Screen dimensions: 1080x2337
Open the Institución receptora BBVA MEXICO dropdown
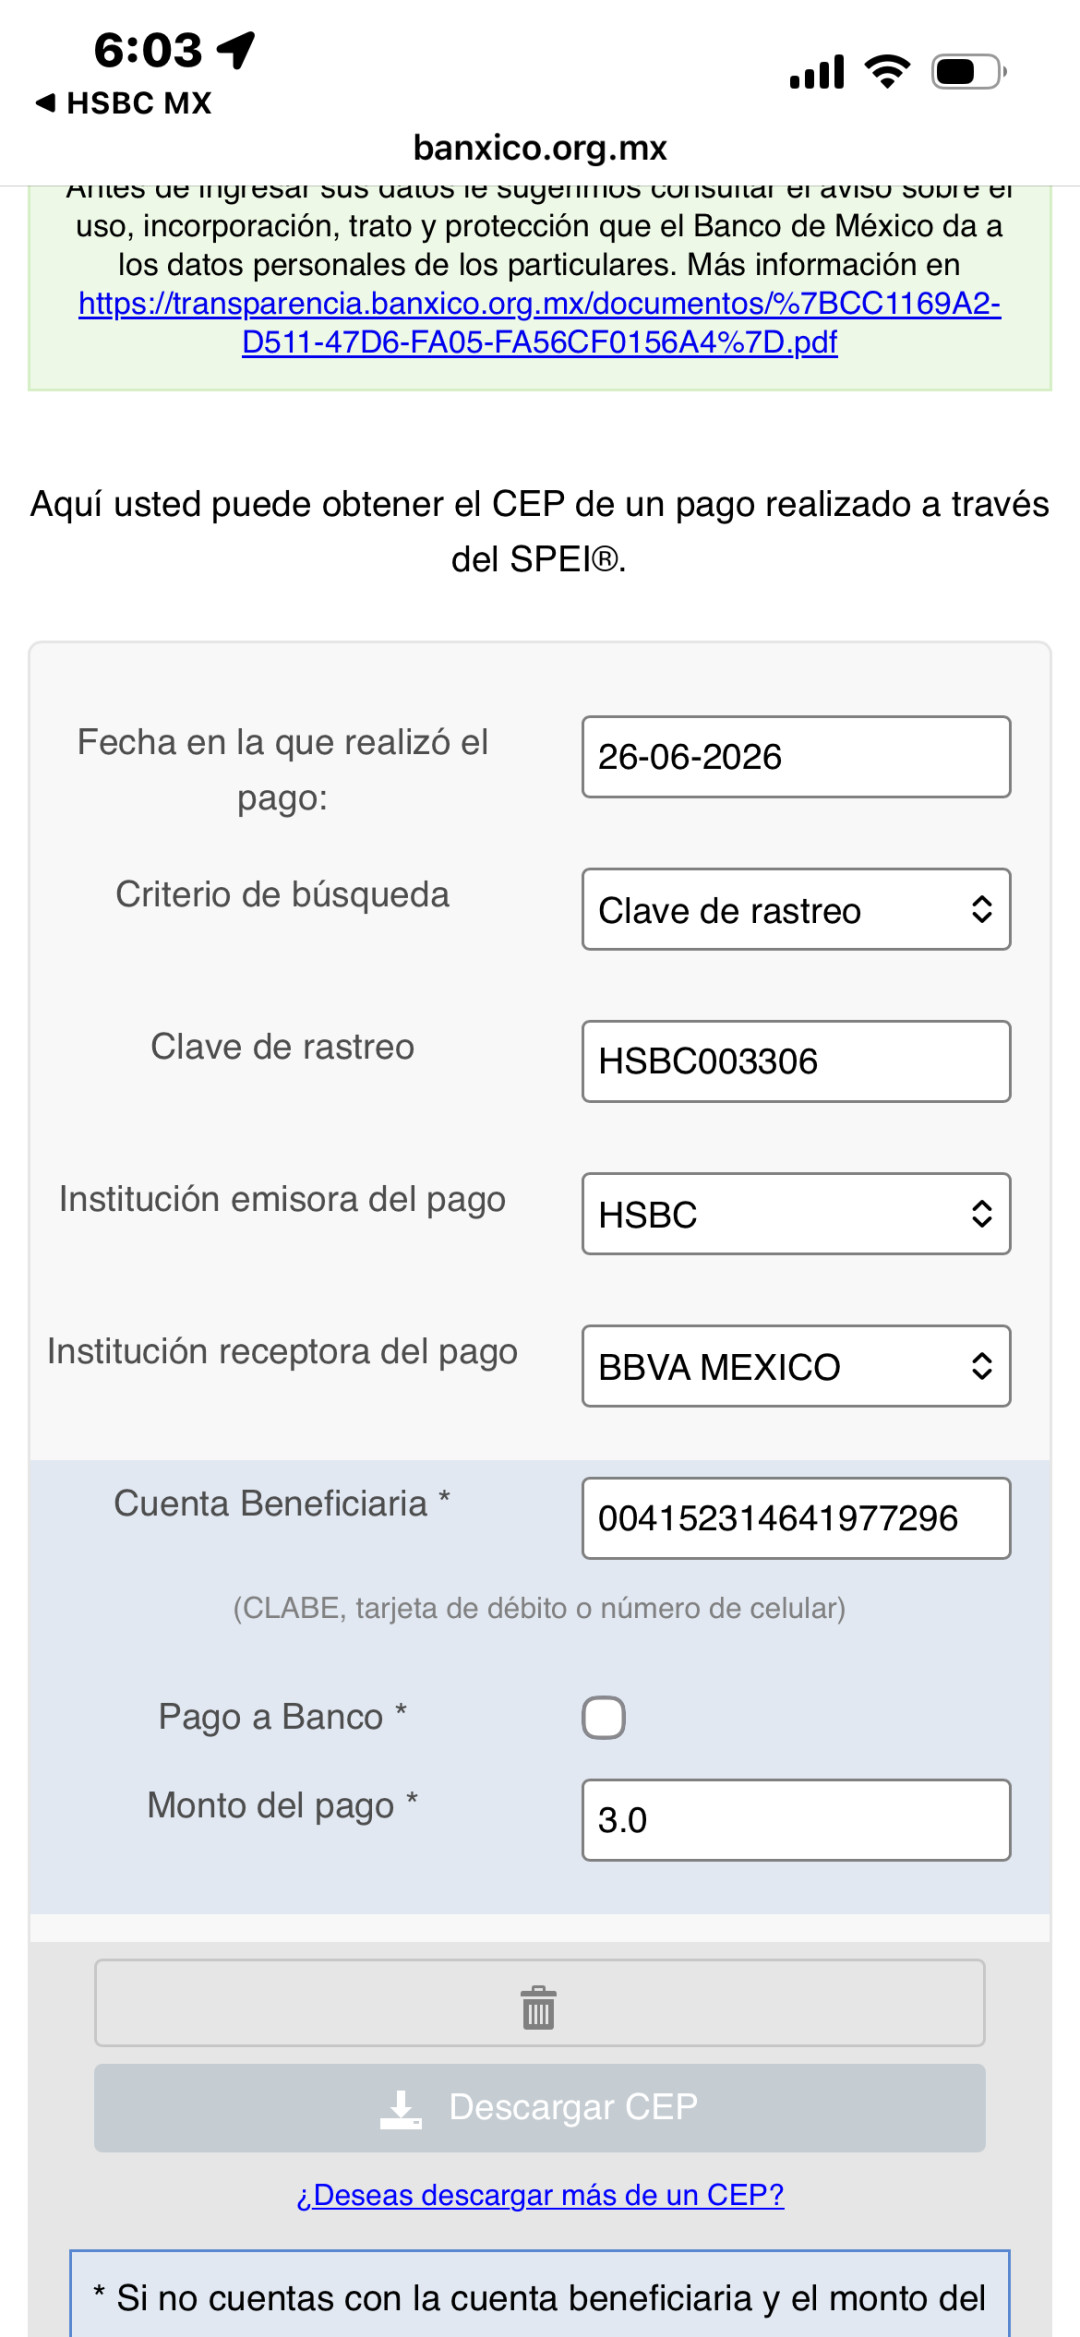point(796,1366)
